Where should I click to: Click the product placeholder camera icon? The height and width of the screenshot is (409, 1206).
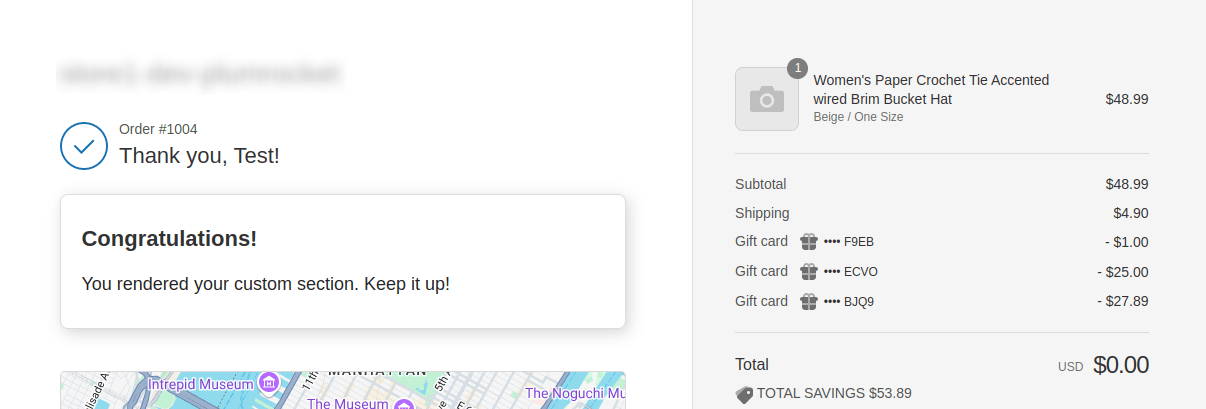[x=767, y=99]
